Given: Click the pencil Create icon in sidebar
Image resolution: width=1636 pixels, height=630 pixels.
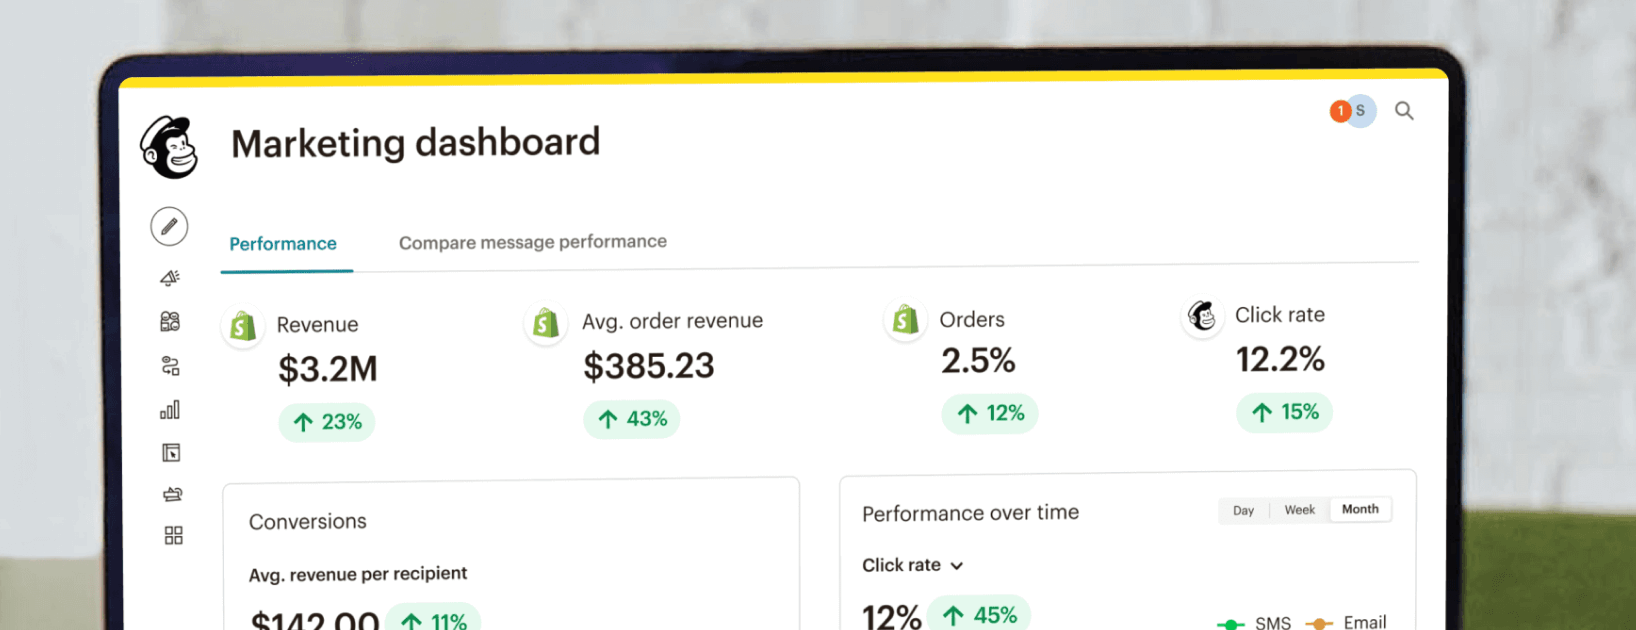Looking at the screenshot, I should pos(169,227).
